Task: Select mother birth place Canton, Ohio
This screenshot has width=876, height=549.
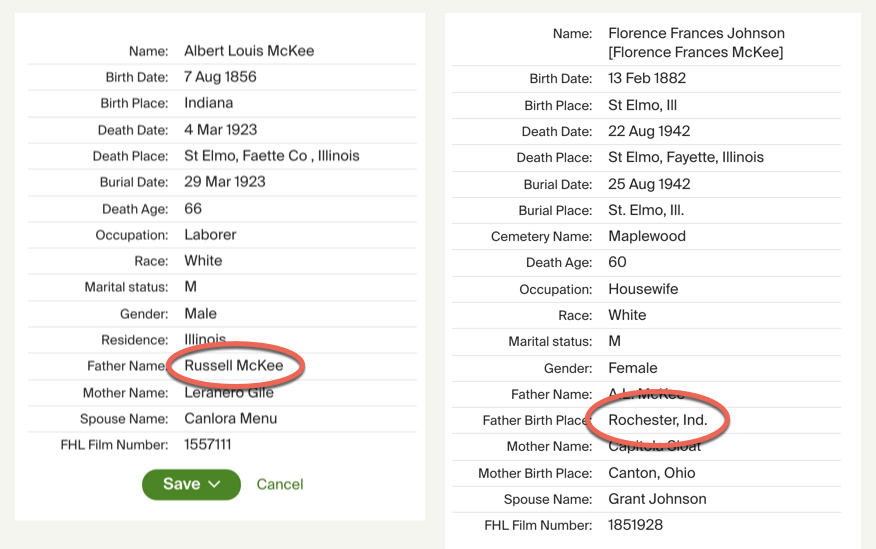Action: tap(651, 473)
